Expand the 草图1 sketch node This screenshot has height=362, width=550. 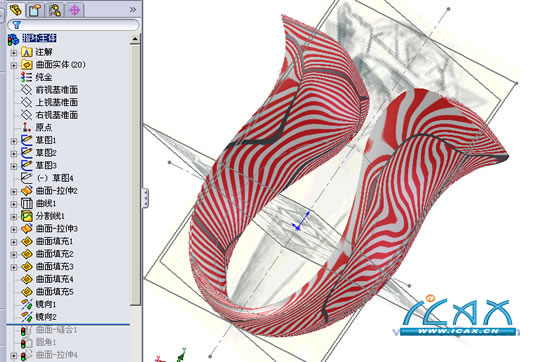(14, 141)
